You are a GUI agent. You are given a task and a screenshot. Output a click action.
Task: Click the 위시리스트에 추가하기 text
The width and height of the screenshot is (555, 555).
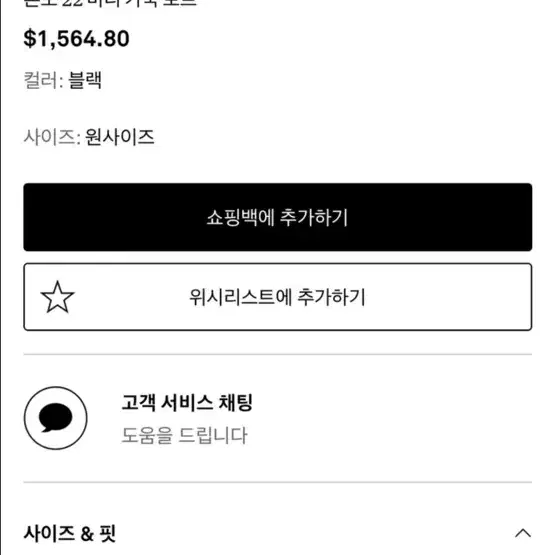[277, 297]
